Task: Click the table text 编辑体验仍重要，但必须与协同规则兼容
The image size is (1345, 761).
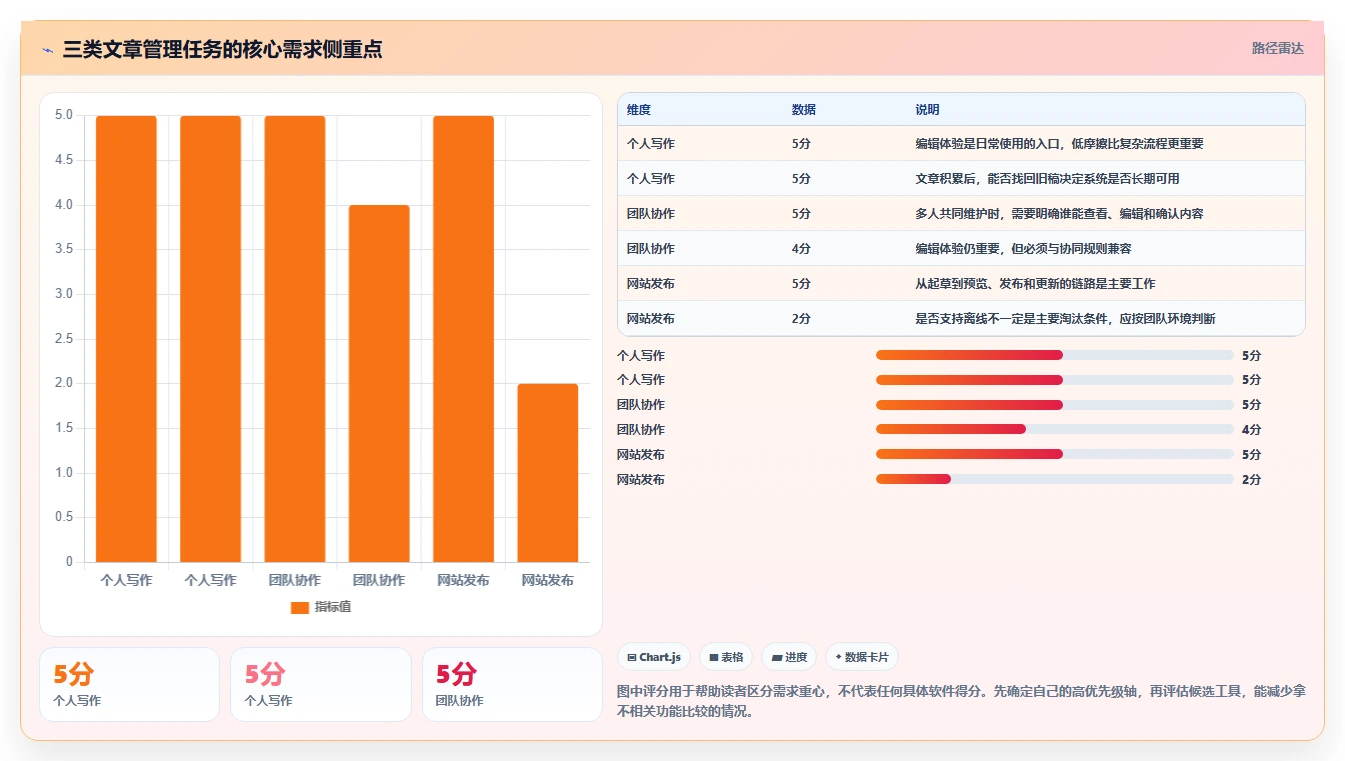Action: point(1023,249)
